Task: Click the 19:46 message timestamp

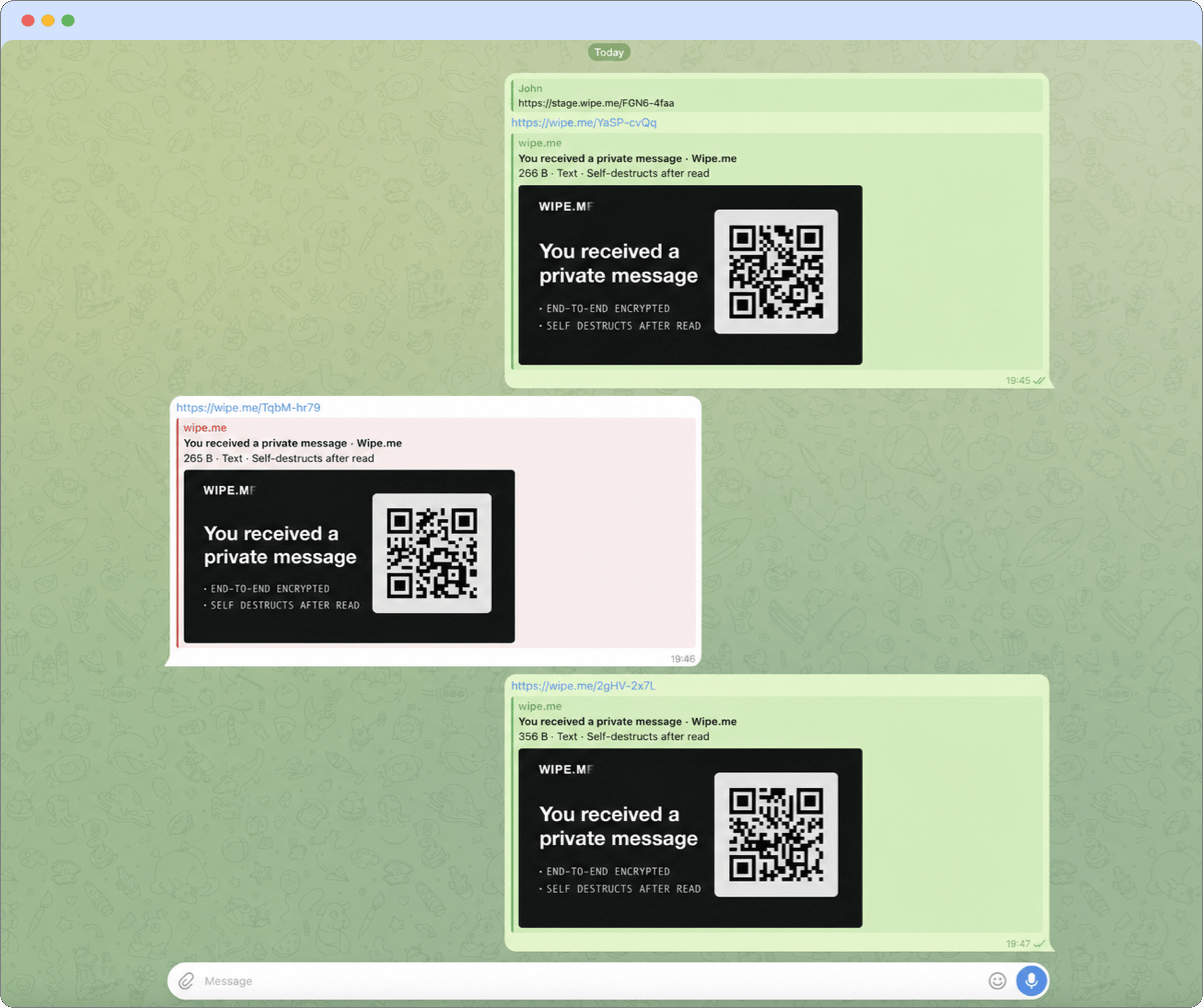Action: pos(682,659)
